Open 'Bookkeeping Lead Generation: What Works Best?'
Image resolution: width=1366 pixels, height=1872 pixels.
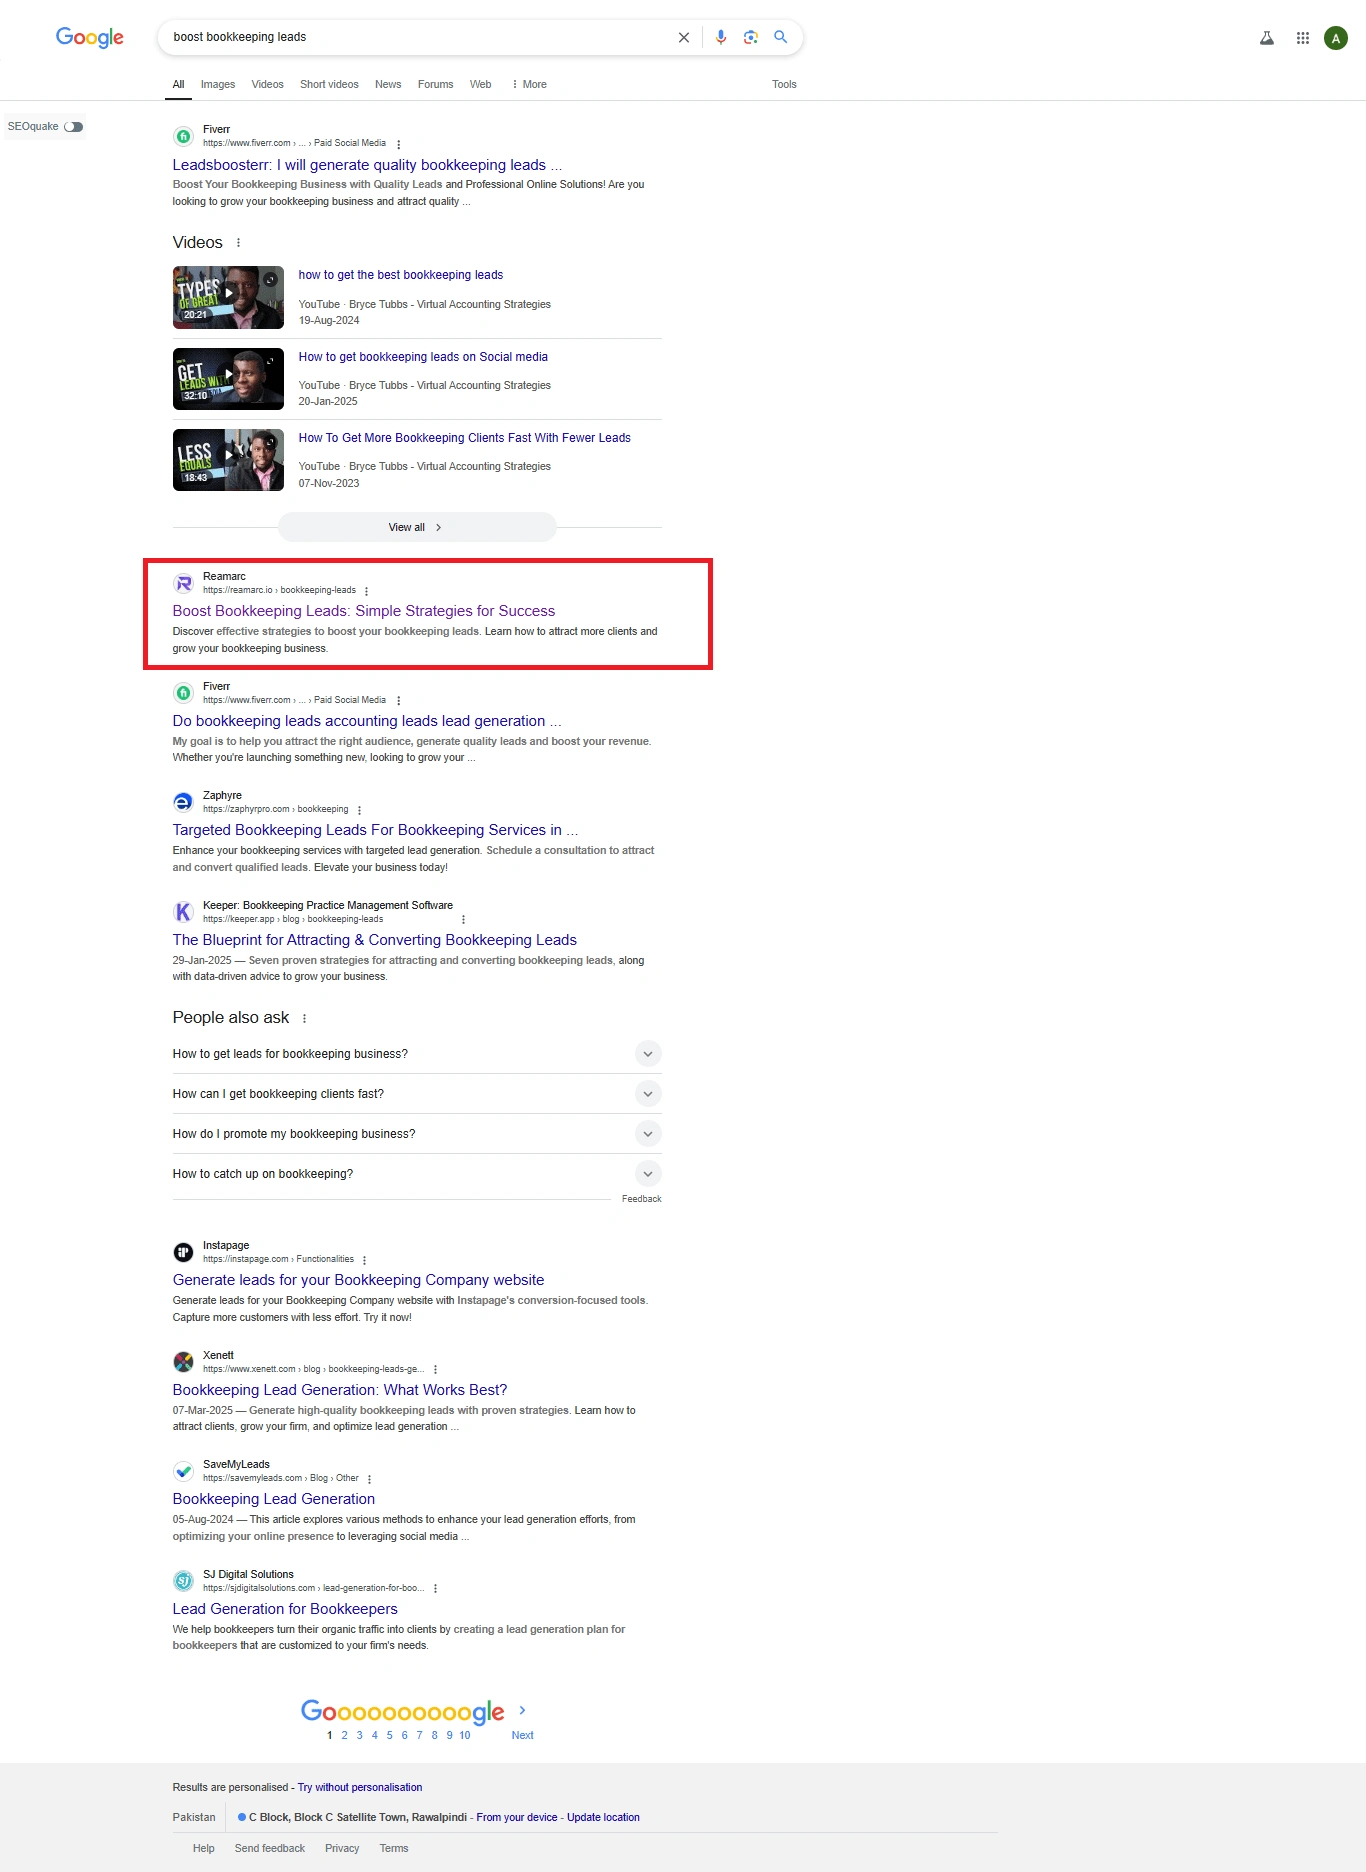coord(340,1390)
